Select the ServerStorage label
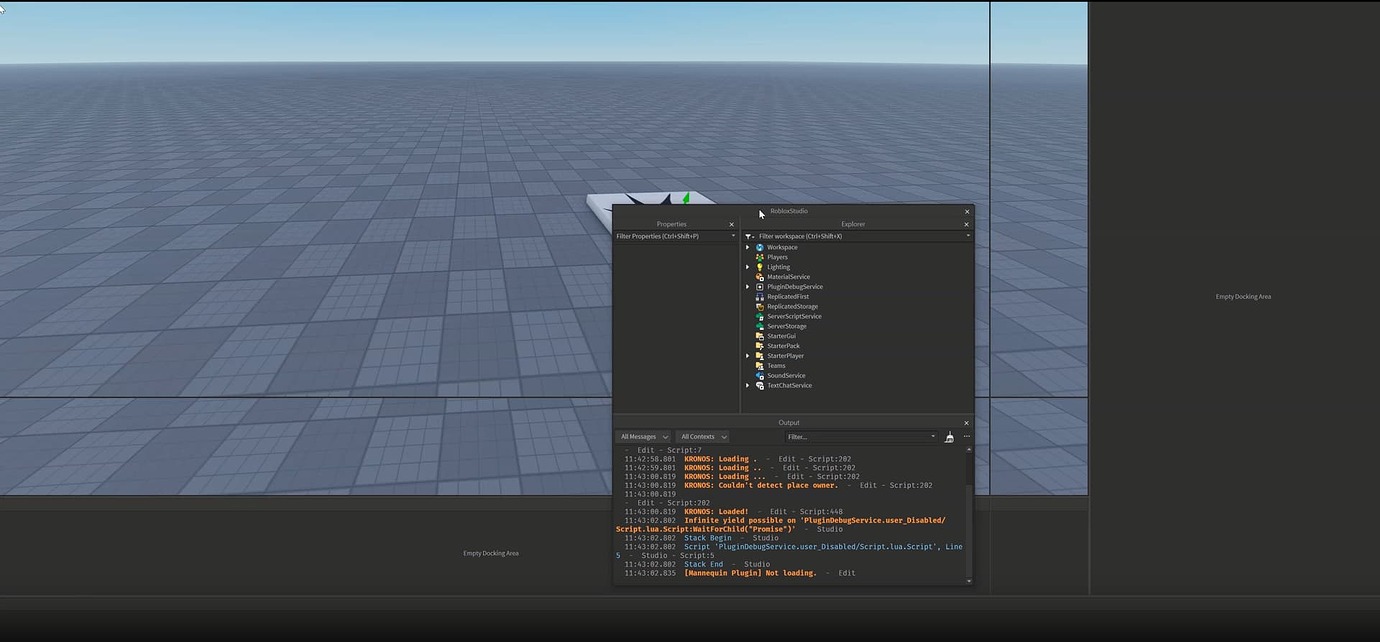Image resolution: width=1380 pixels, height=642 pixels. (x=786, y=326)
